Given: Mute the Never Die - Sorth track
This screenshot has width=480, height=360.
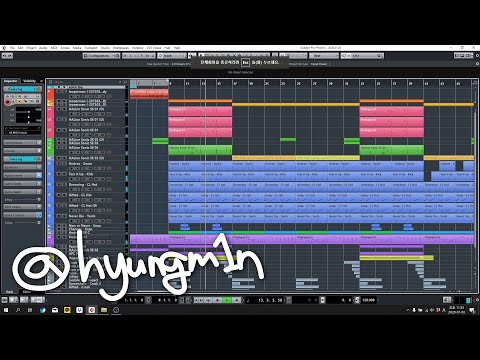Looking at the screenshot, I should (x=58, y=216).
